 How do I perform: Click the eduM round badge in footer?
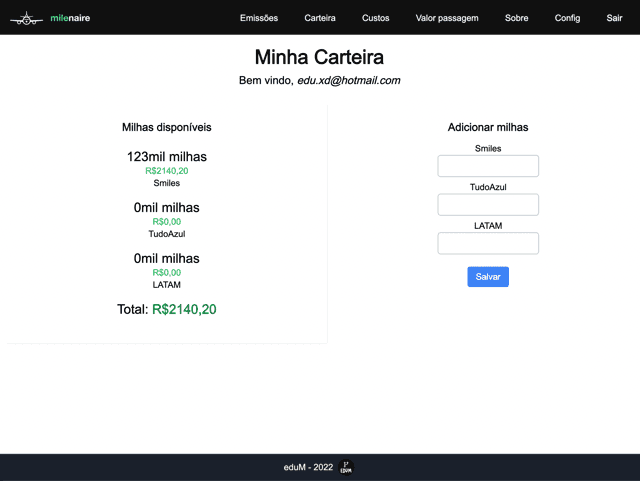(x=346, y=467)
